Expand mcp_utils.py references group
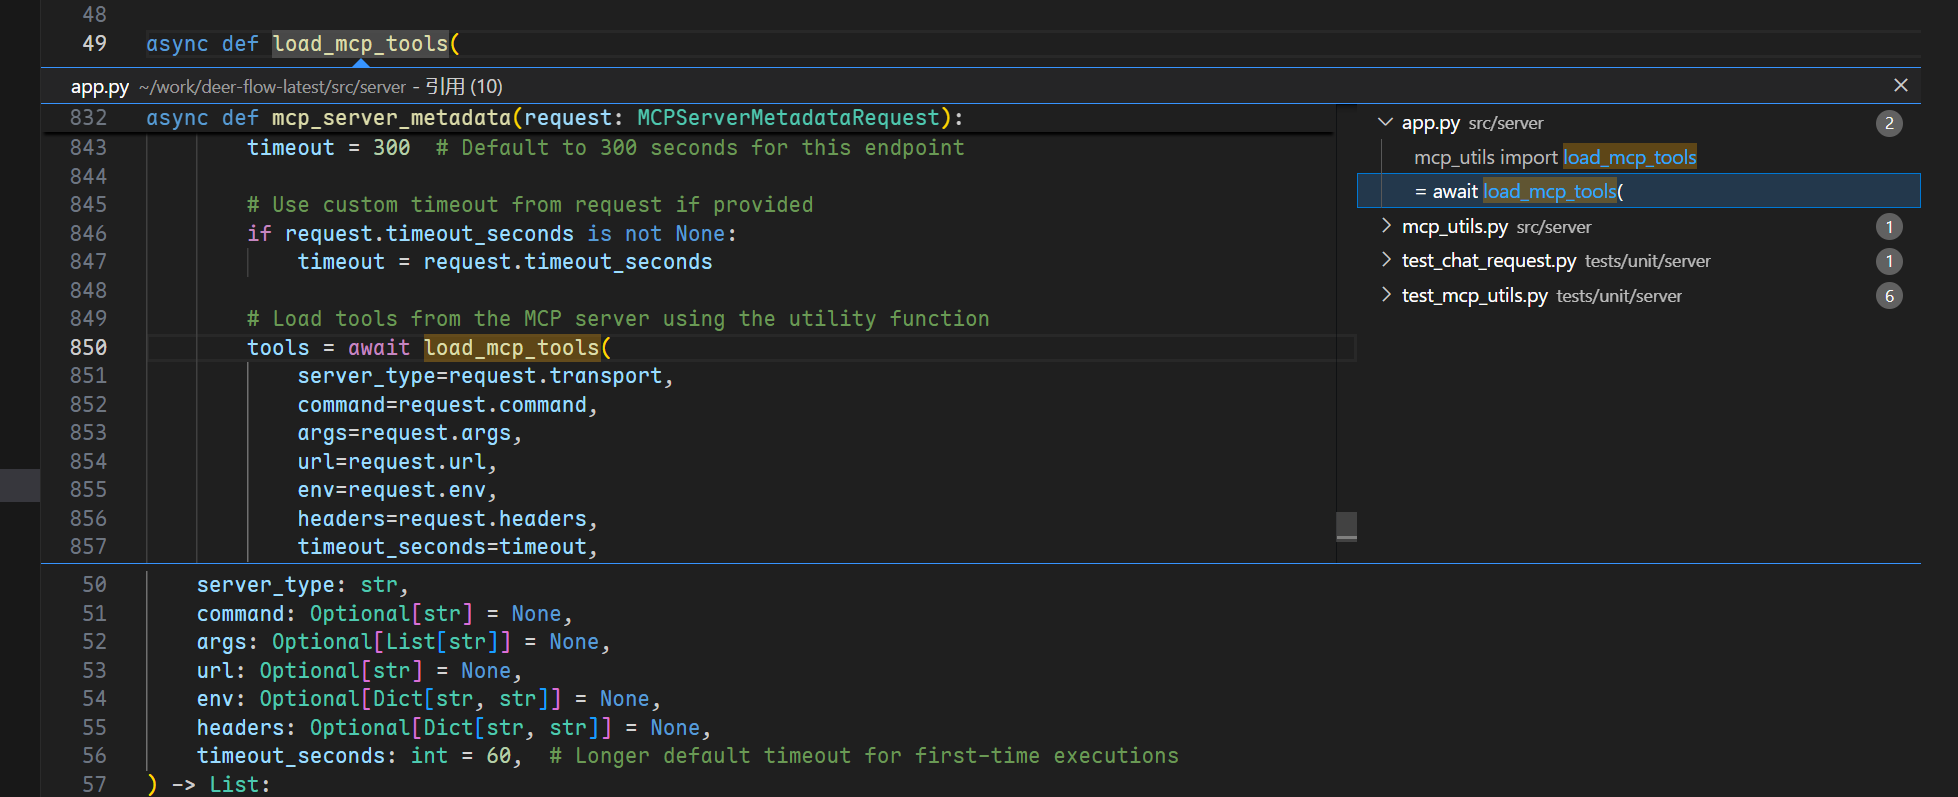Screen dimensions: 1958x797 (x=1385, y=227)
